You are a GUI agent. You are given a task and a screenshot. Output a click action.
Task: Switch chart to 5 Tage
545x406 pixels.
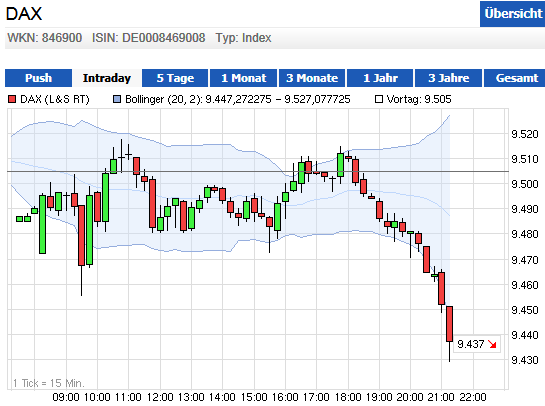(175, 78)
